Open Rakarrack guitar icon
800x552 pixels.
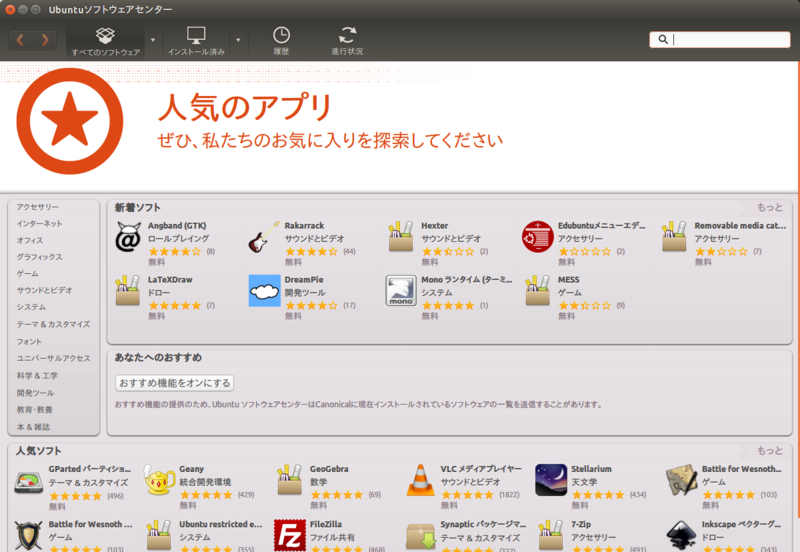tap(264, 237)
